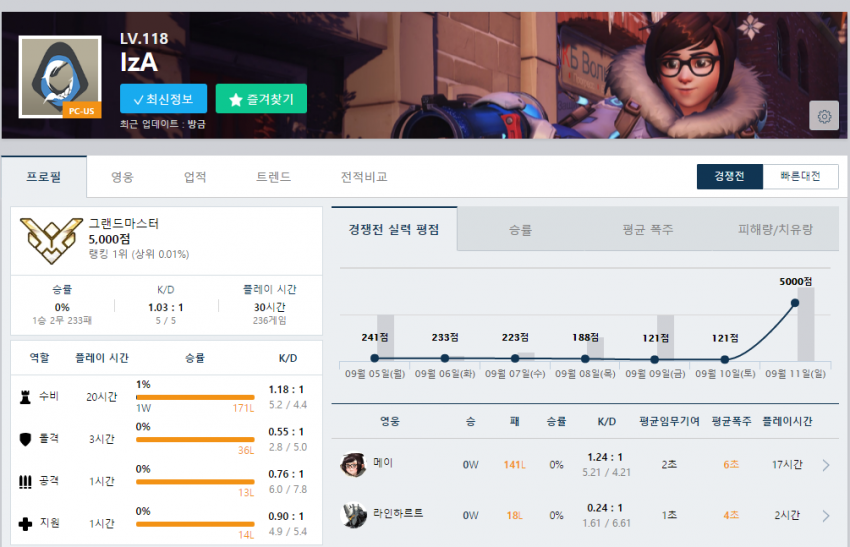Sort hero table by 플레이시간 column

tap(787, 421)
